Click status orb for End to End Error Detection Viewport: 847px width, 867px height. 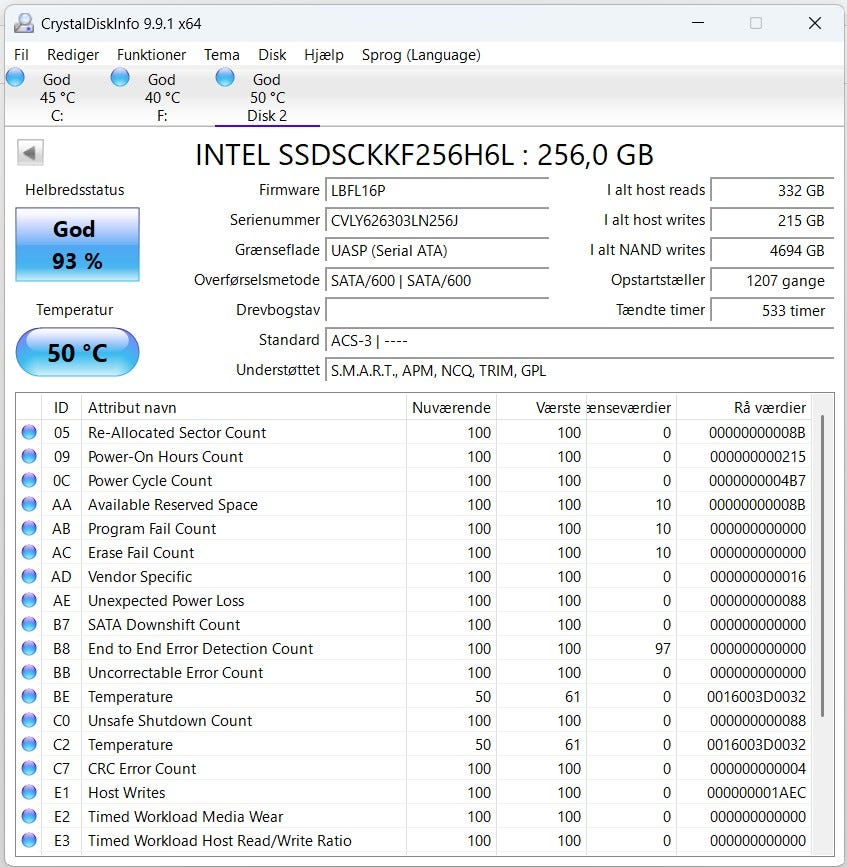(29, 648)
